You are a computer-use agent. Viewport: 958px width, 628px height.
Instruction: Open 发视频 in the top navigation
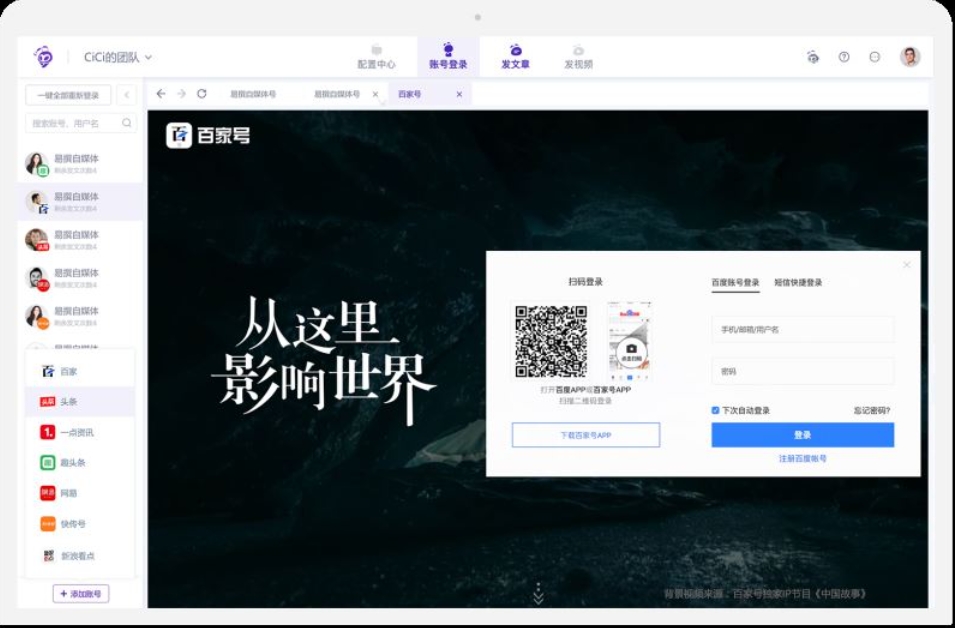pos(578,57)
